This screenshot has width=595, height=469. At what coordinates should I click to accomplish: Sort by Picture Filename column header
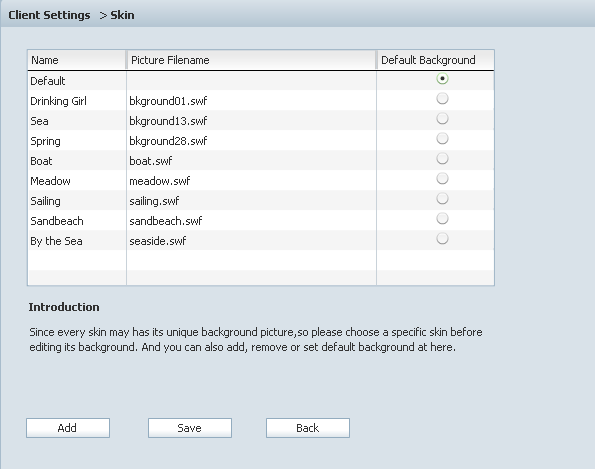251,60
